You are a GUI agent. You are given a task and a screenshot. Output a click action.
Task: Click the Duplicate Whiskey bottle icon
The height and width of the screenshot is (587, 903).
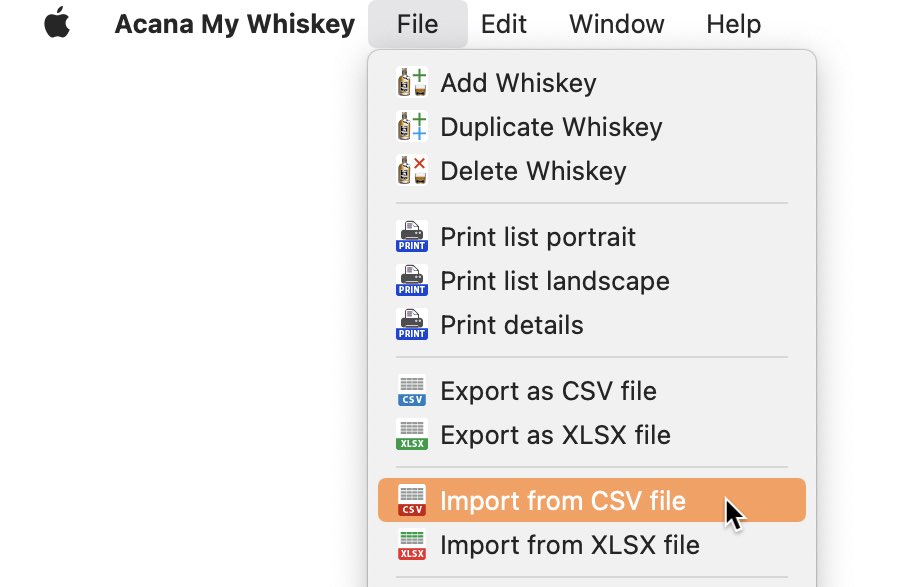[411, 127]
